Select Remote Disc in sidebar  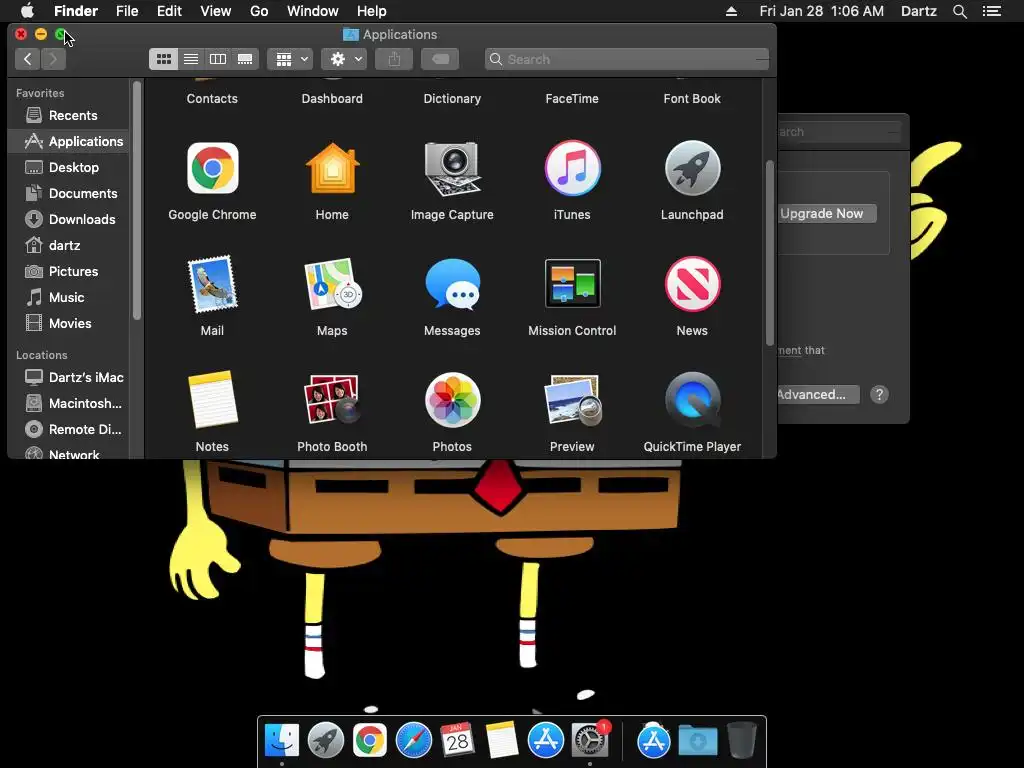(x=69, y=430)
